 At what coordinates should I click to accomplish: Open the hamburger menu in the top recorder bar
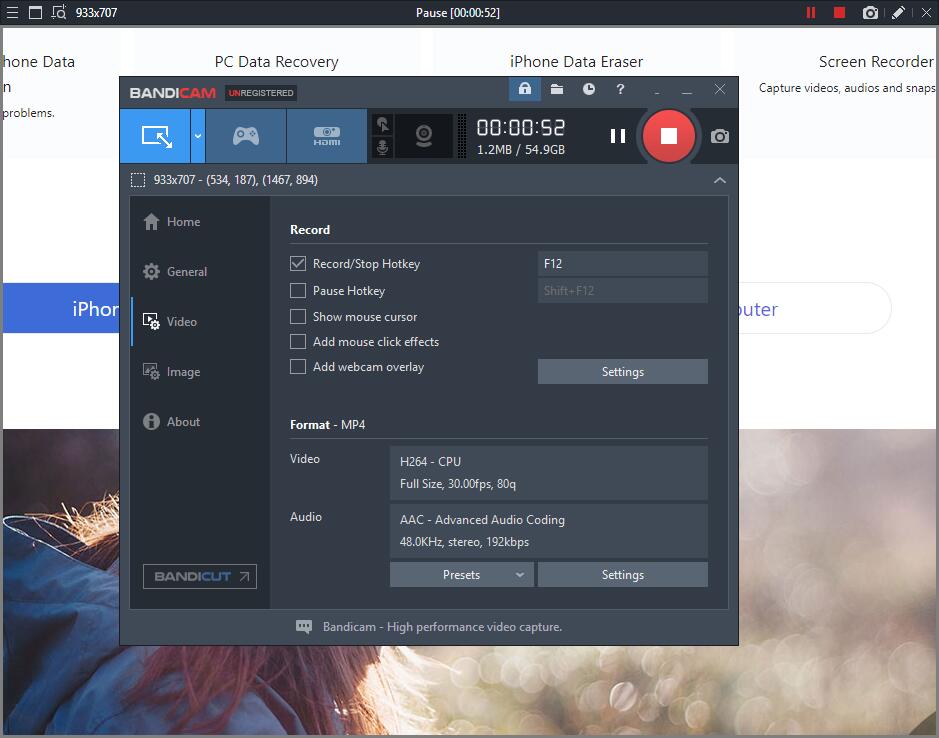(12, 13)
